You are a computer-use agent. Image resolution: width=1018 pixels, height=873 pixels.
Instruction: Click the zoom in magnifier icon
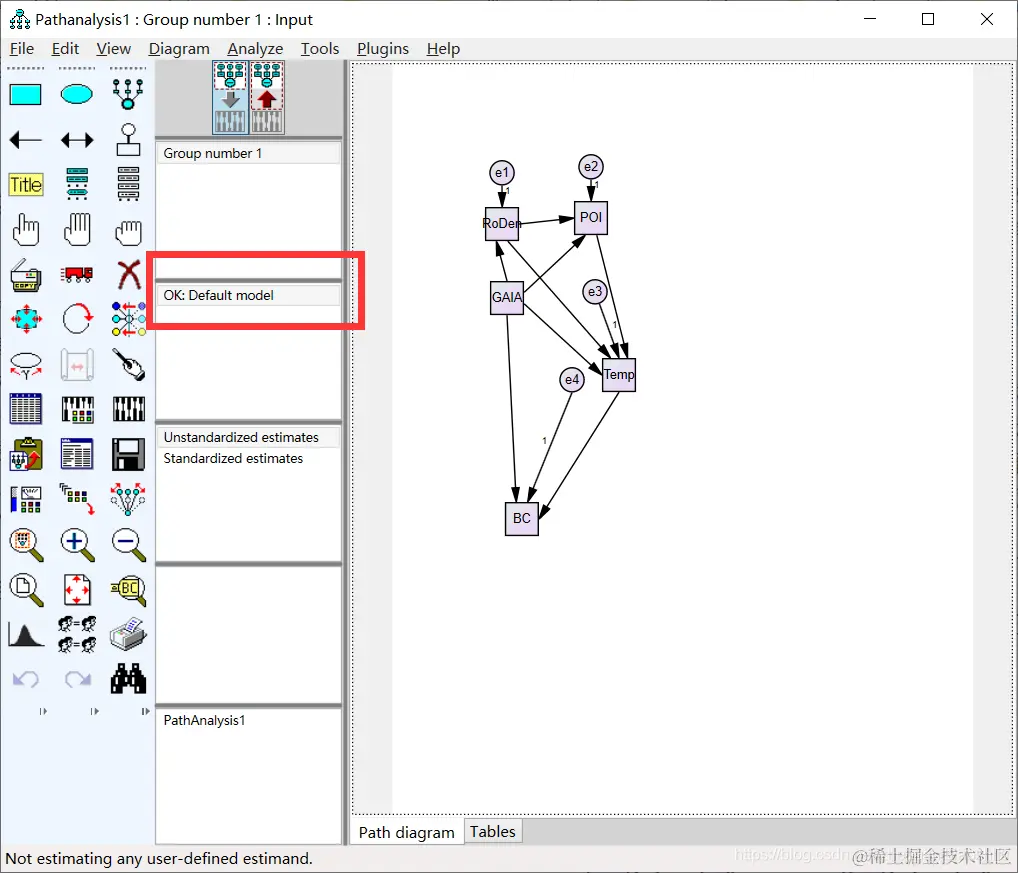(77, 545)
